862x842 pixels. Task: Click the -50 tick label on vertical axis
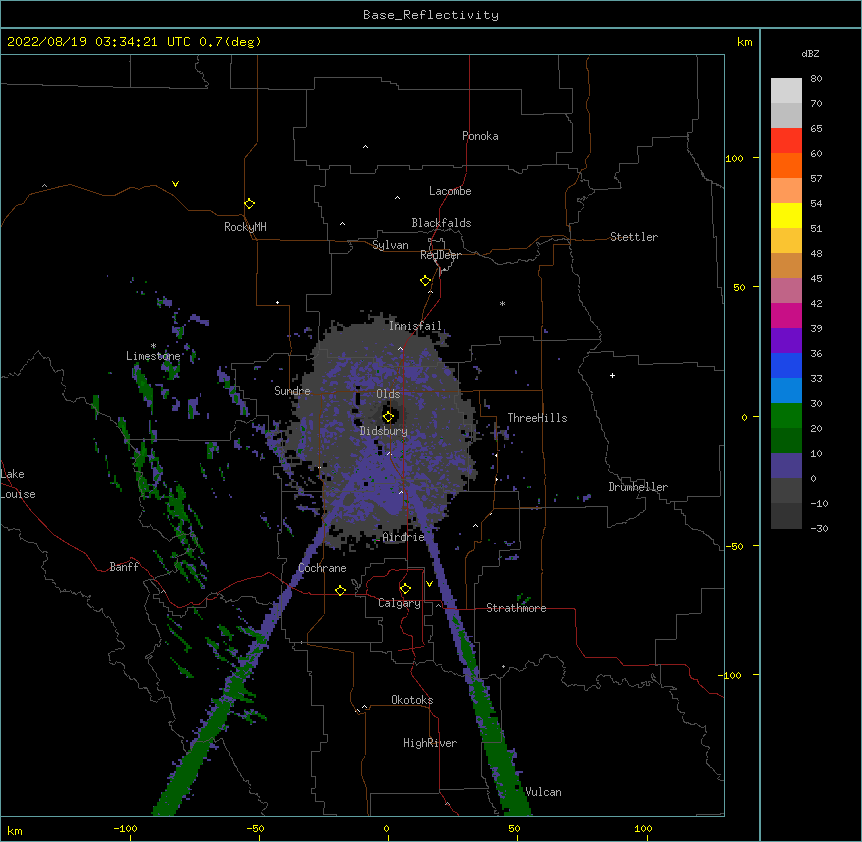coord(734,546)
